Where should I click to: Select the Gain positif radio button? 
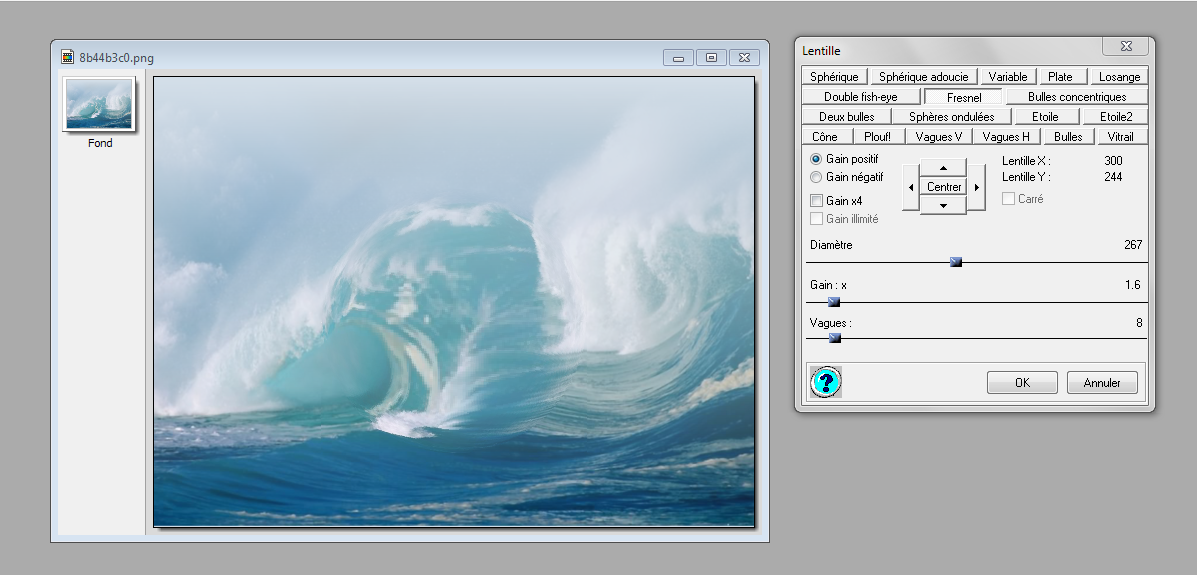[x=816, y=159]
